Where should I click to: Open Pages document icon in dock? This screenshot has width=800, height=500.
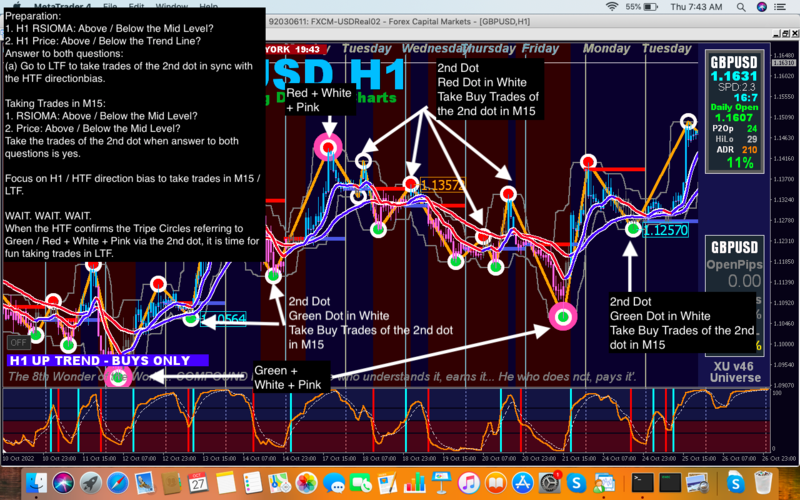(x=387, y=482)
